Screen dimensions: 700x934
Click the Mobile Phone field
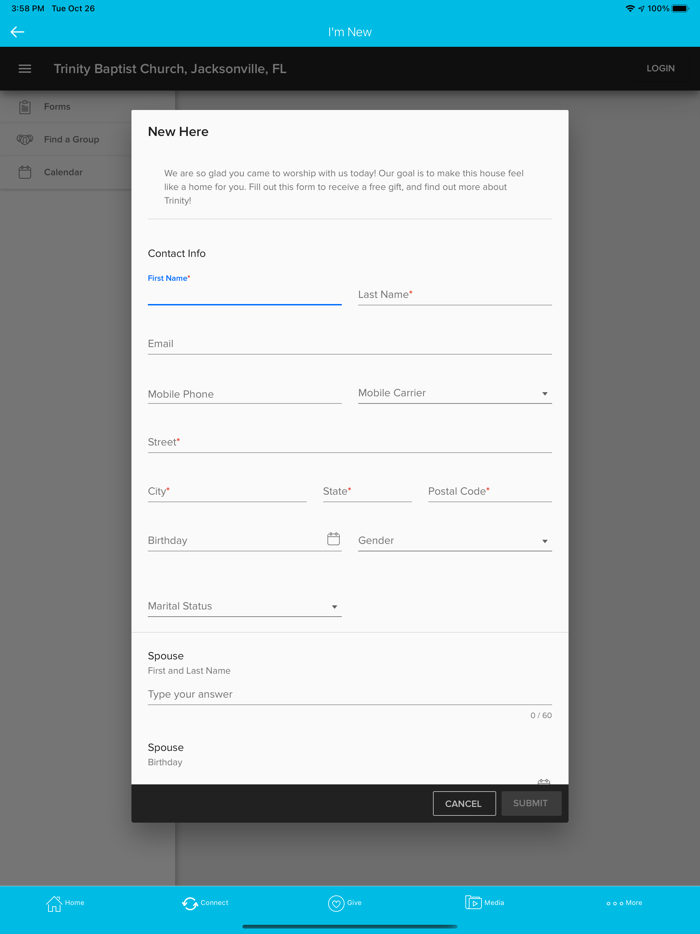[x=244, y=394]
